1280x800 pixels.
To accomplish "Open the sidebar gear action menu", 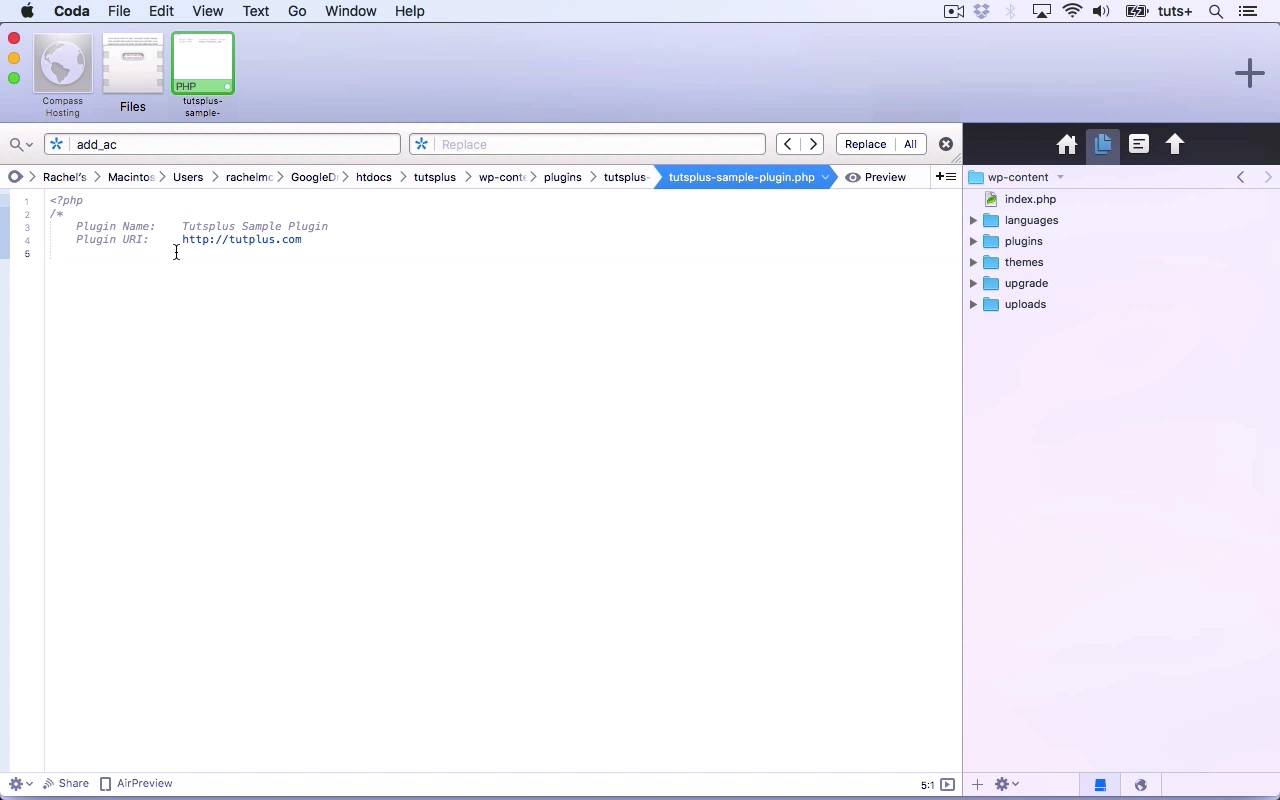I will point(1006,785).
